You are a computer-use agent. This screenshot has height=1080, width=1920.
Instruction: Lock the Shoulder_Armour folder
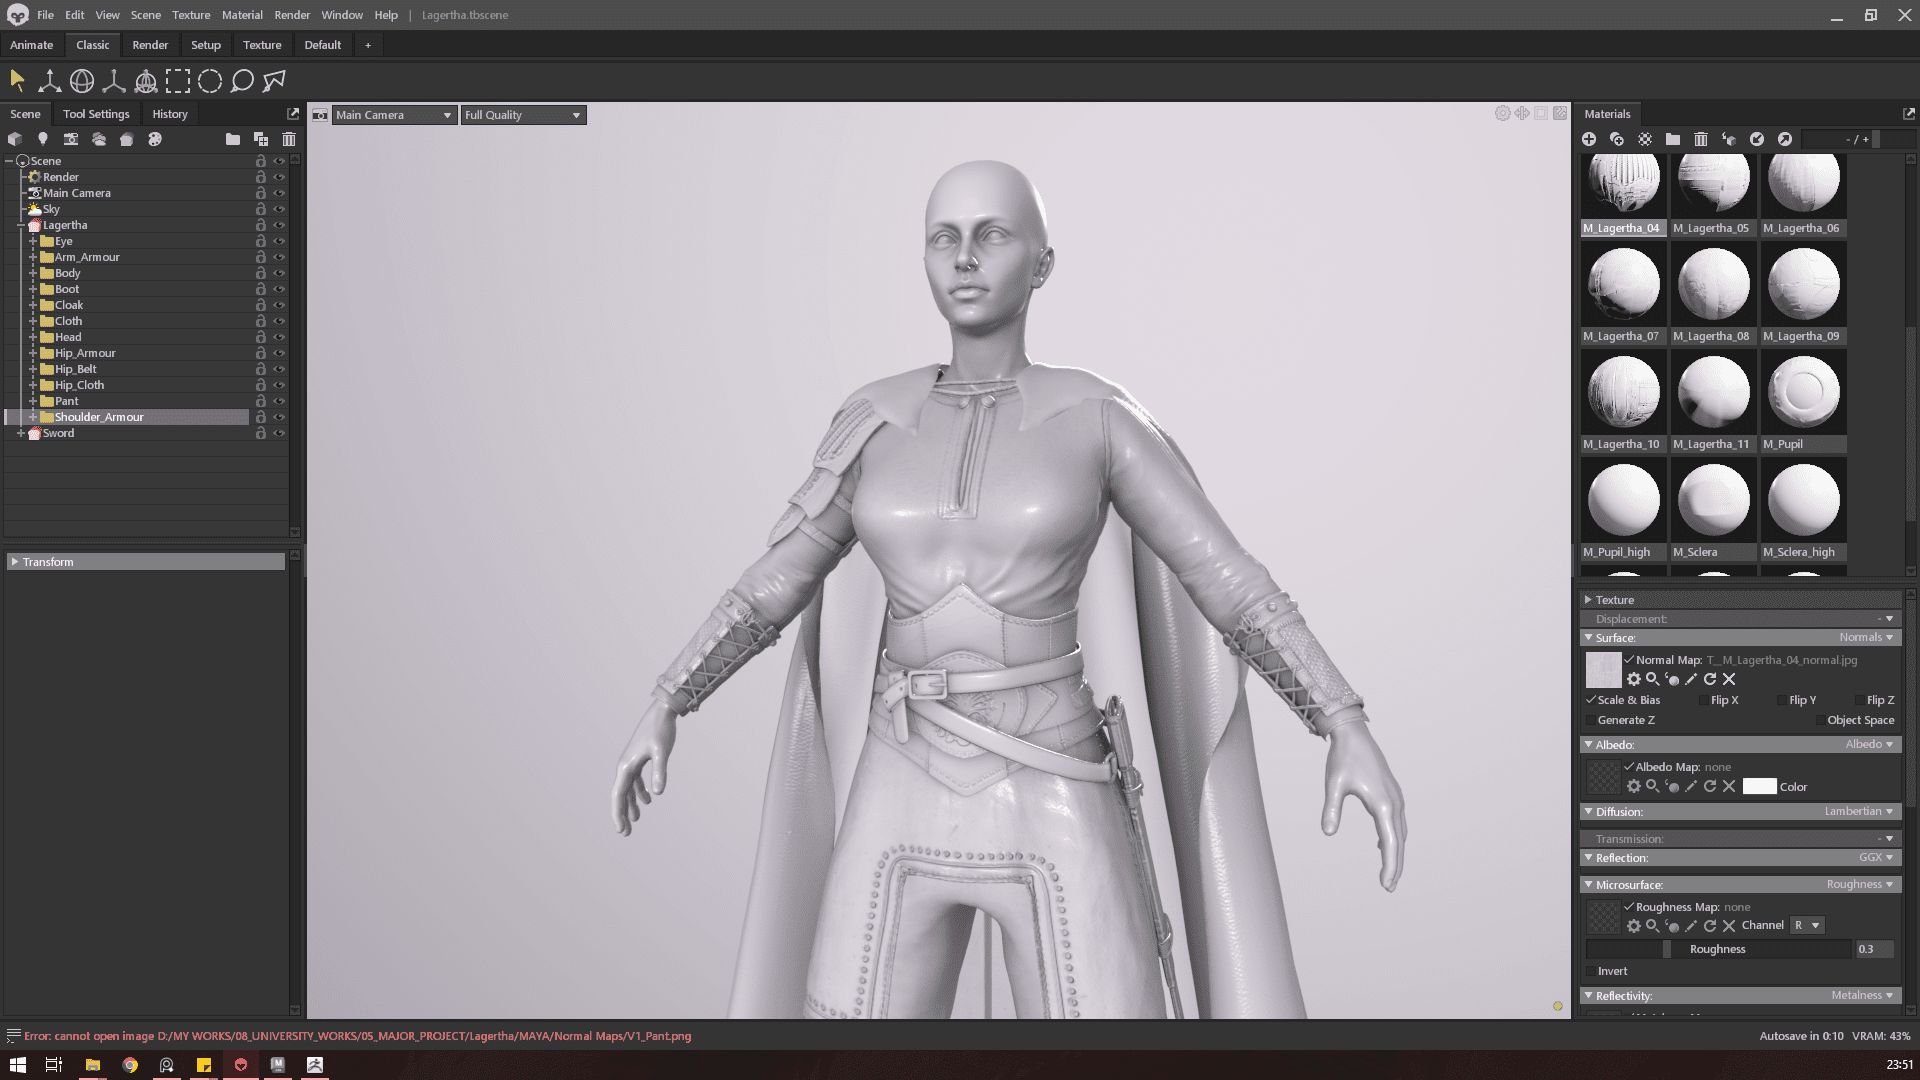pos(260,417)
